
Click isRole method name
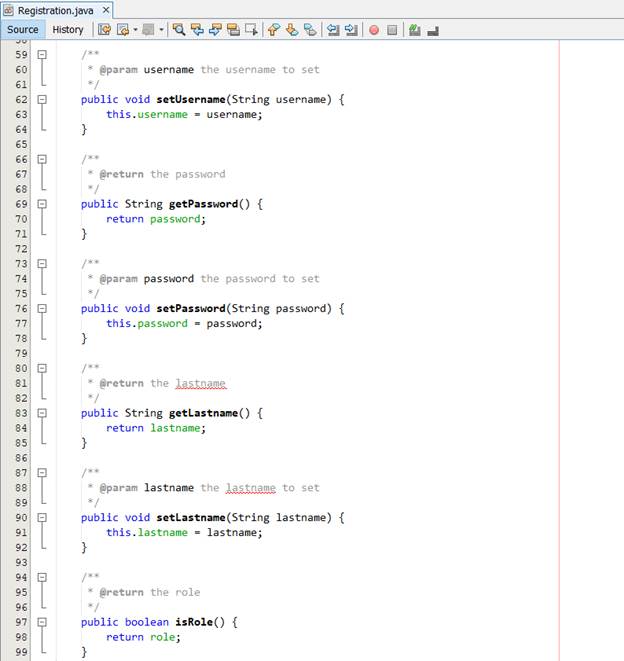point(194,622)
